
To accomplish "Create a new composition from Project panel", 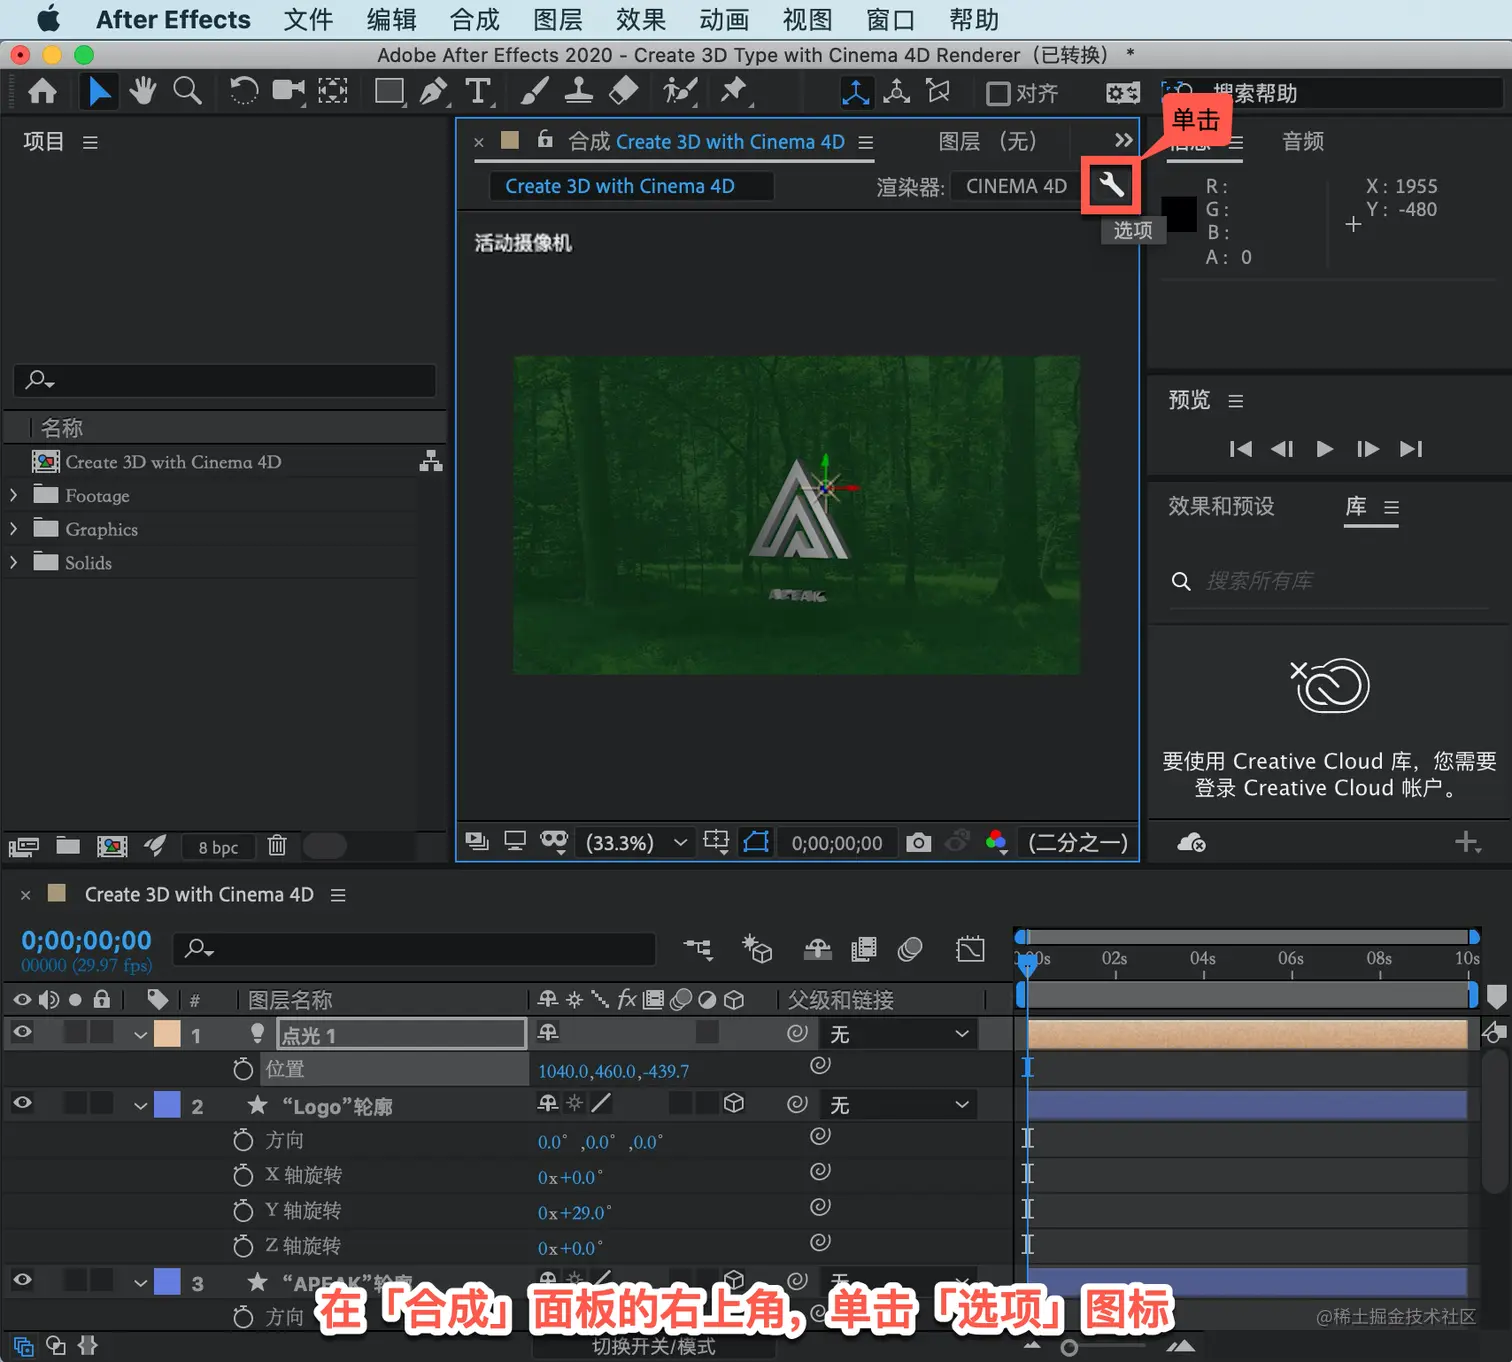I will click(112, 846).
